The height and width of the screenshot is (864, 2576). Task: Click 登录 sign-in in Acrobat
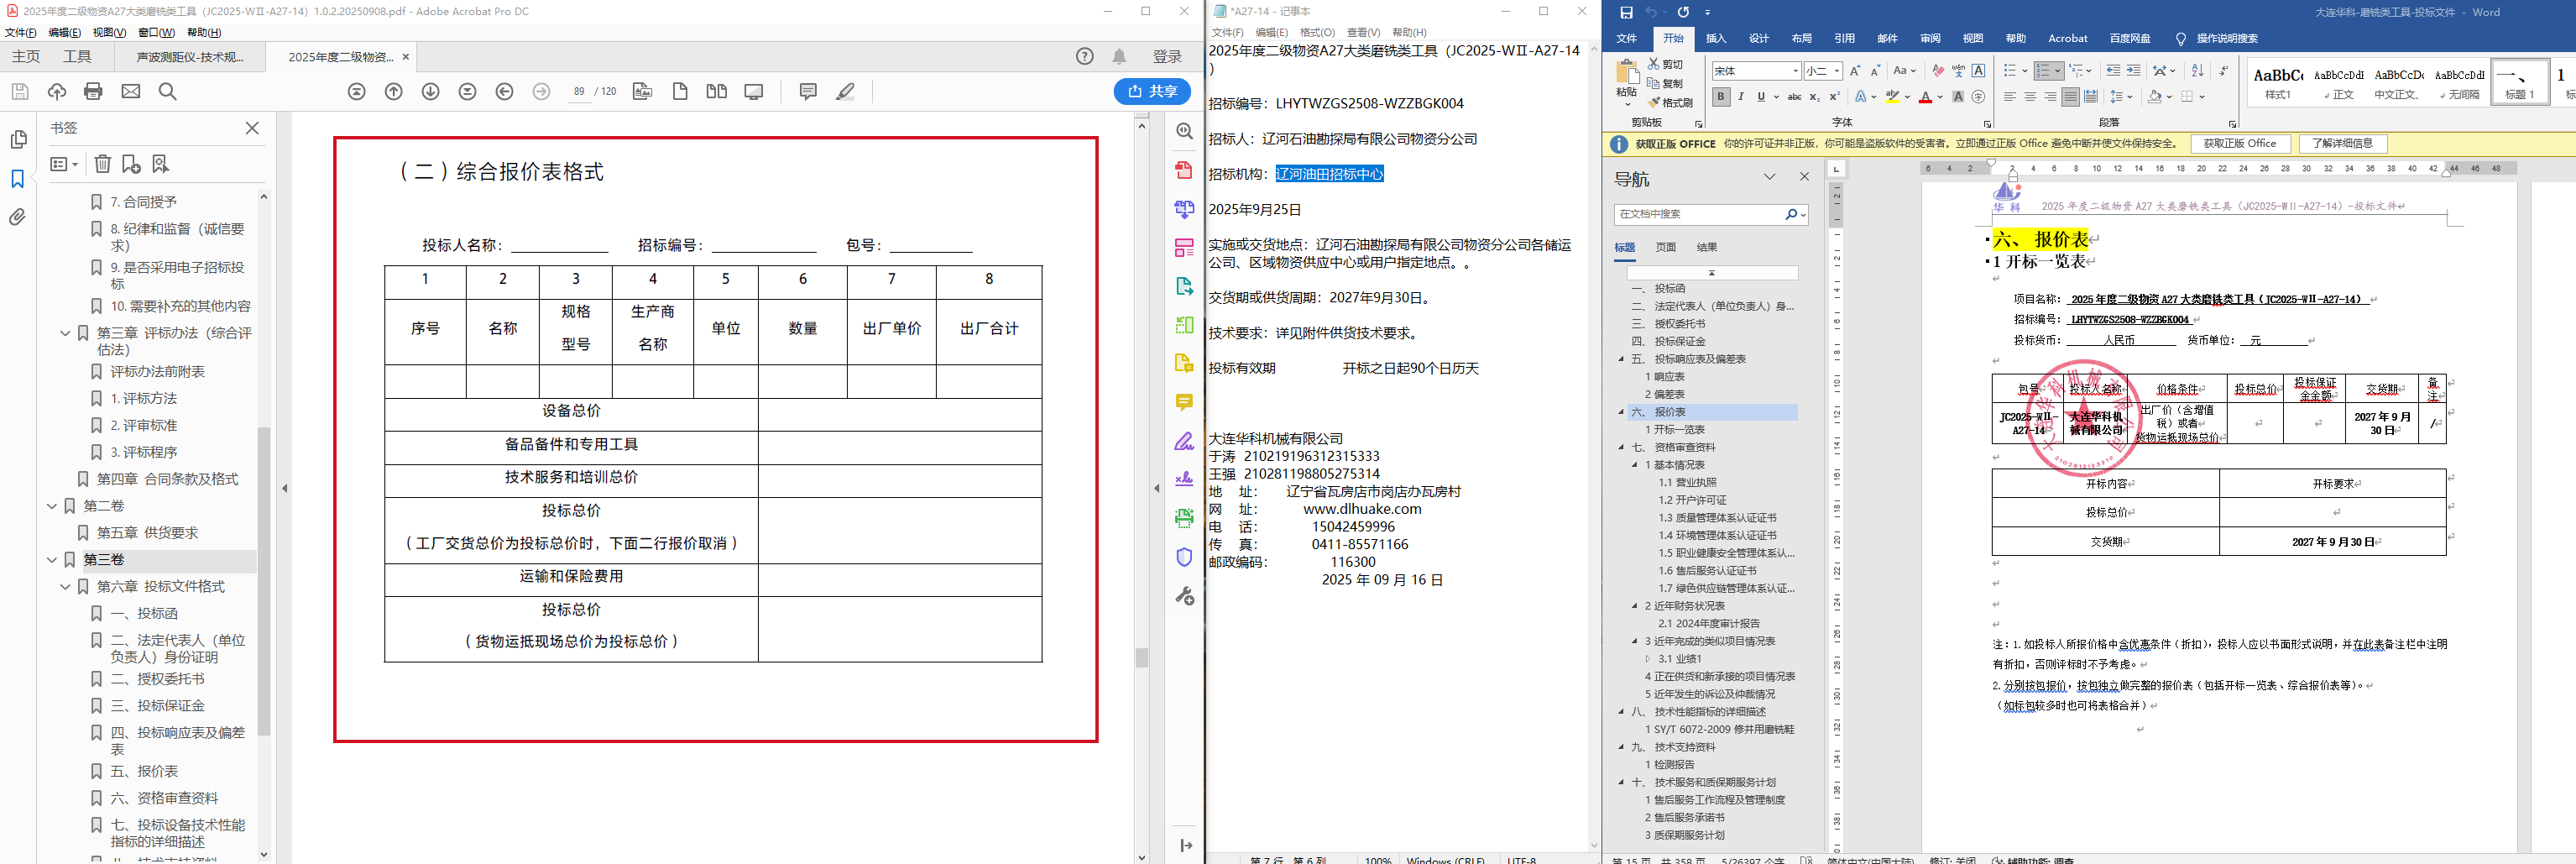pos(1167,56)
